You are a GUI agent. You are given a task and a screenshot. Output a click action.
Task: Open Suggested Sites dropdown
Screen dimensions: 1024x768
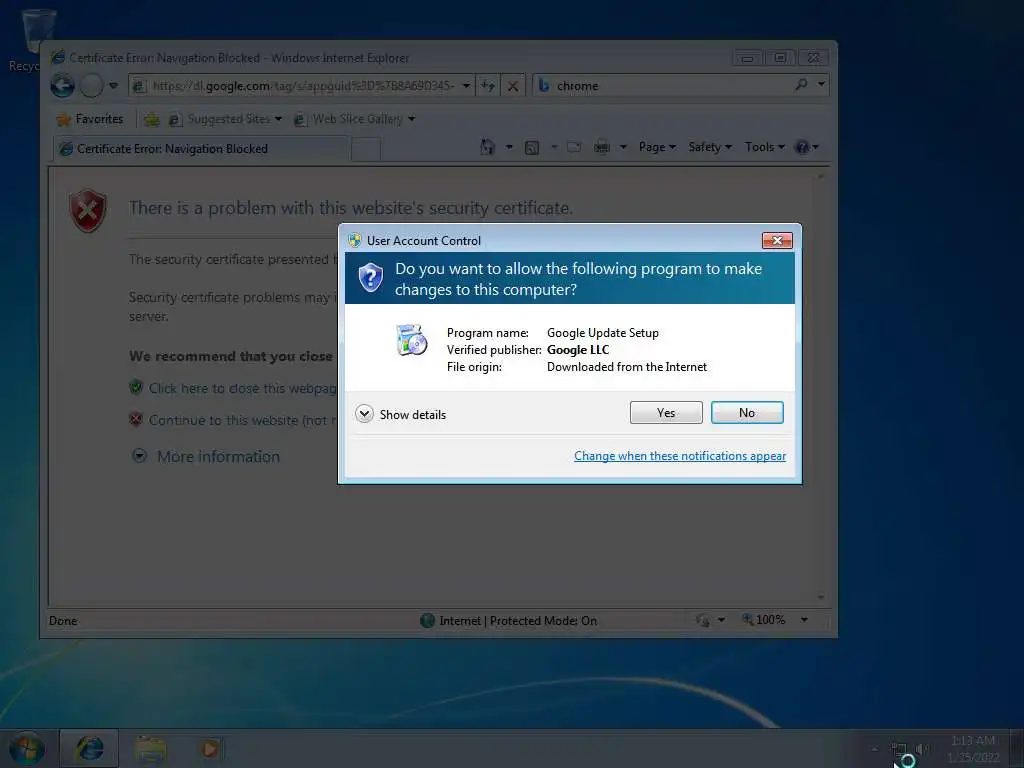(x=225, y=119)
